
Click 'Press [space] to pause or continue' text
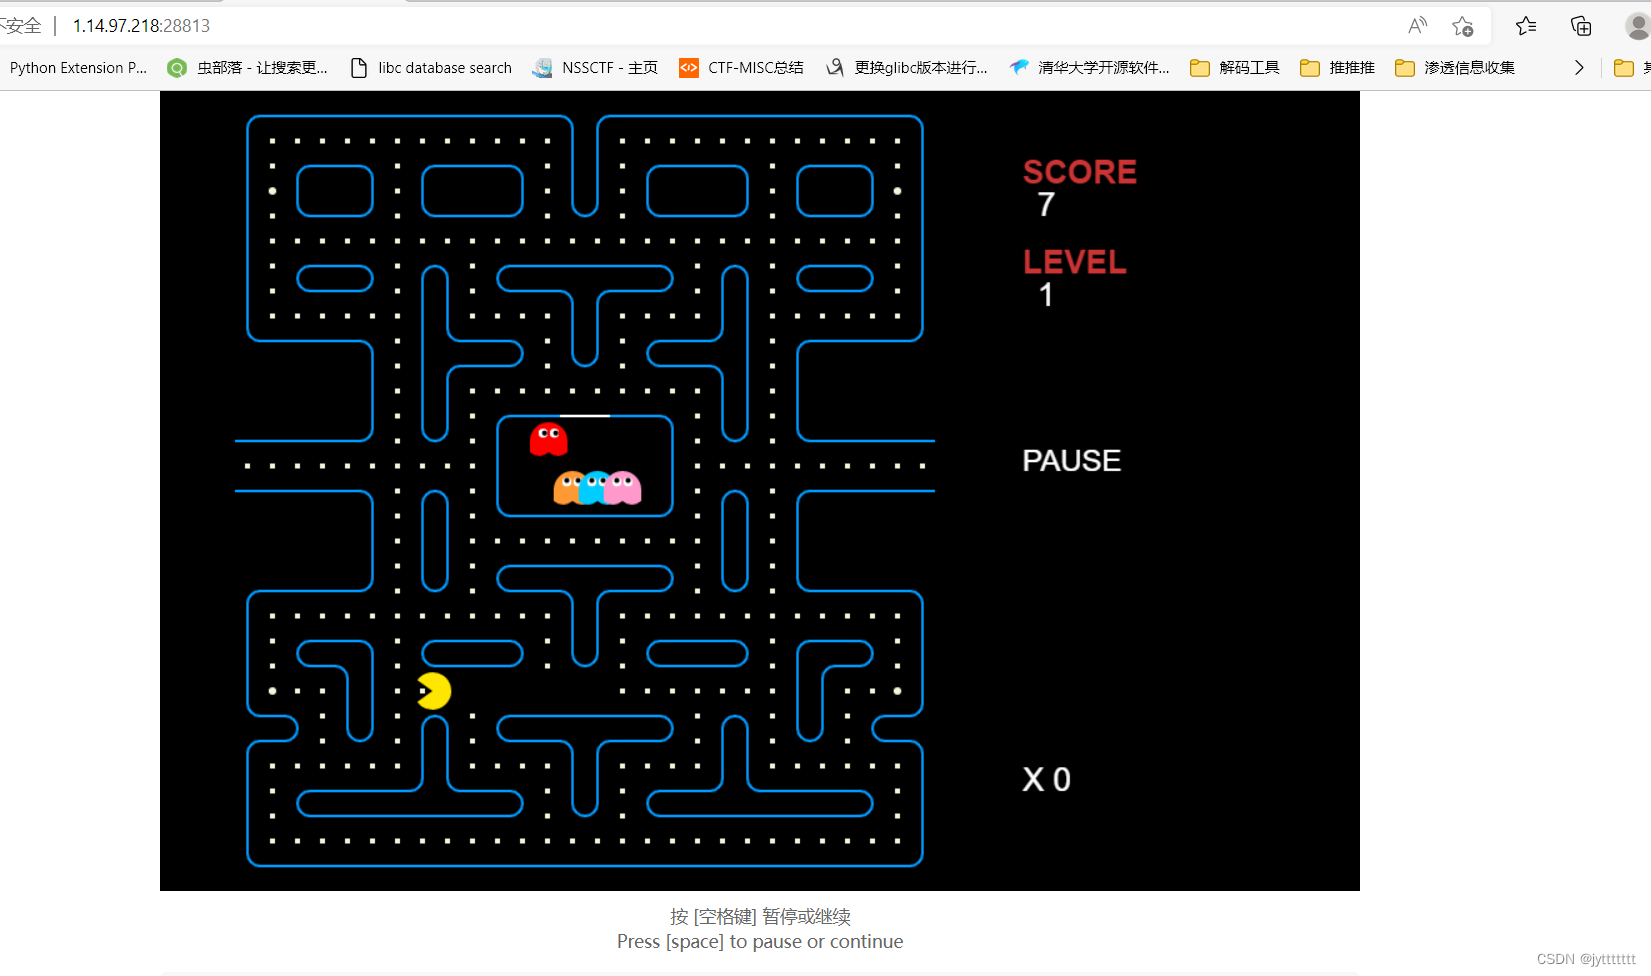760,942
